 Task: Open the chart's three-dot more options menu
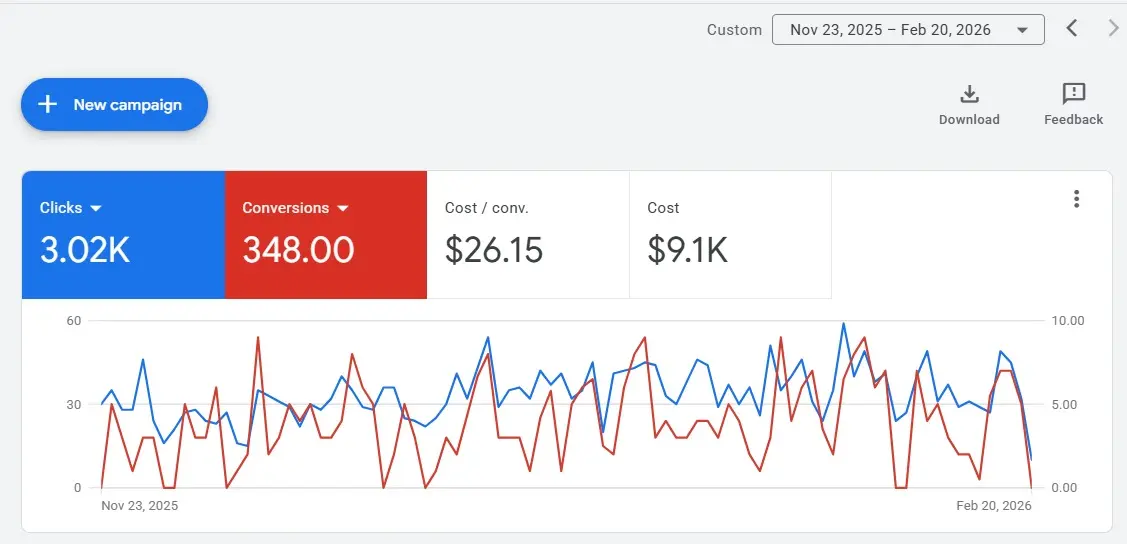1076,199
